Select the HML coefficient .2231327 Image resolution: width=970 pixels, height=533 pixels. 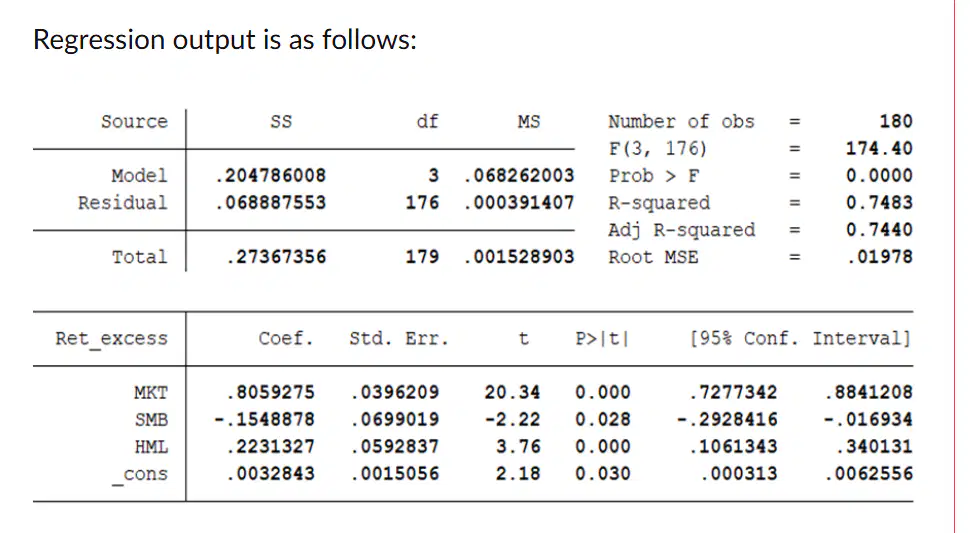coord(271,446)
